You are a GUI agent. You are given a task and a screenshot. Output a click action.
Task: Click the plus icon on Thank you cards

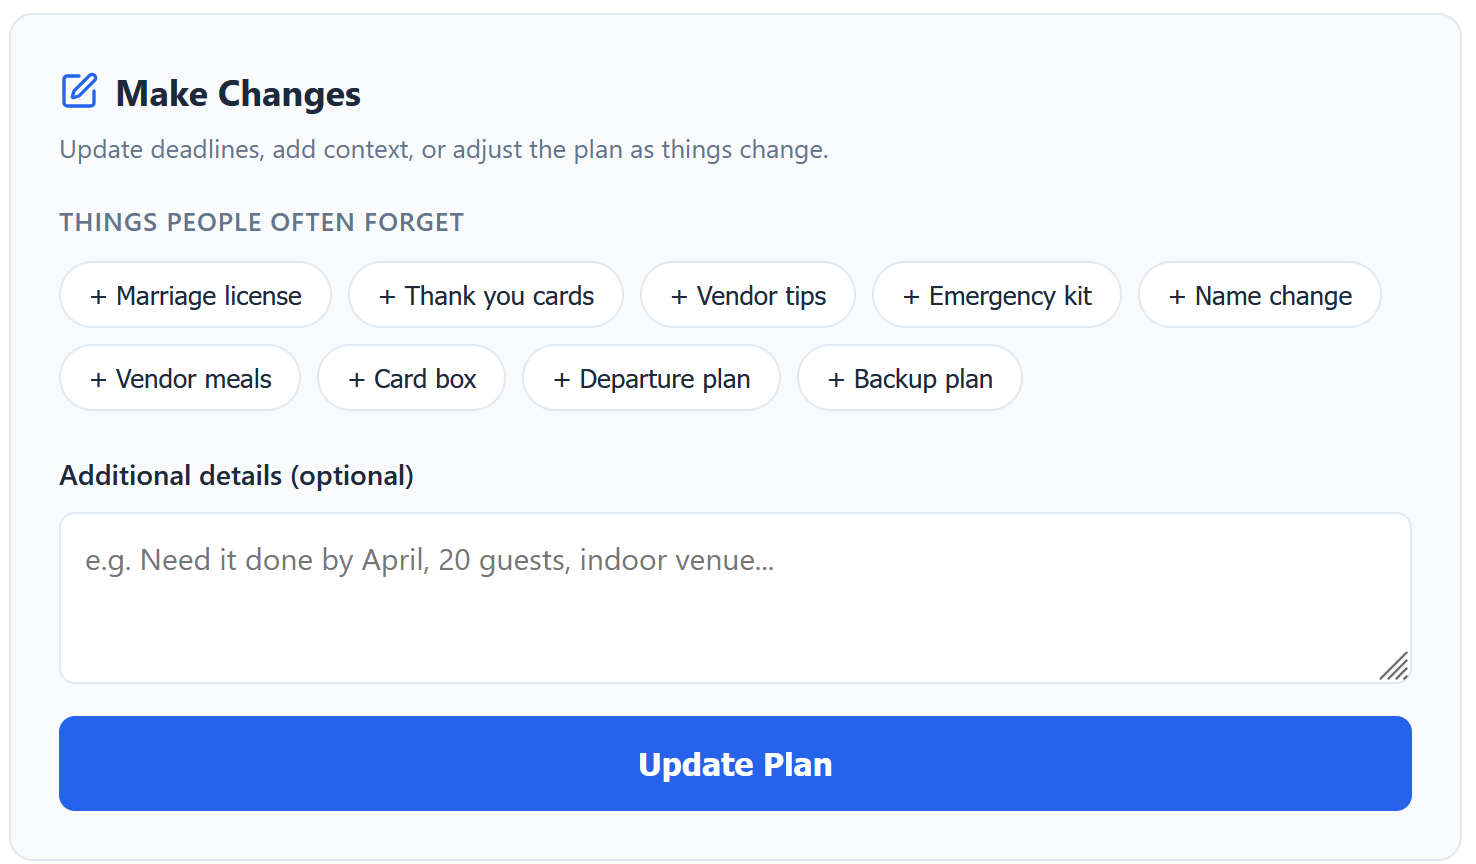[x=387, y=297]
